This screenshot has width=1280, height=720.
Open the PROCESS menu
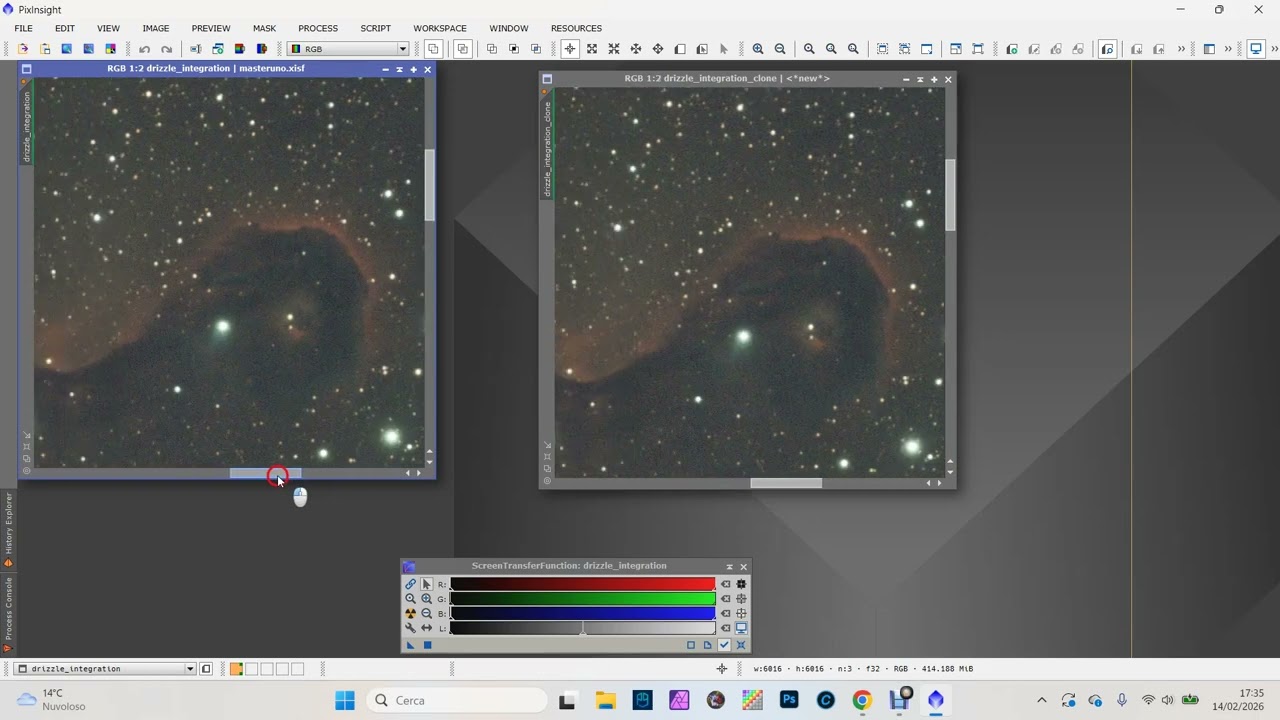tap(318, 28)
